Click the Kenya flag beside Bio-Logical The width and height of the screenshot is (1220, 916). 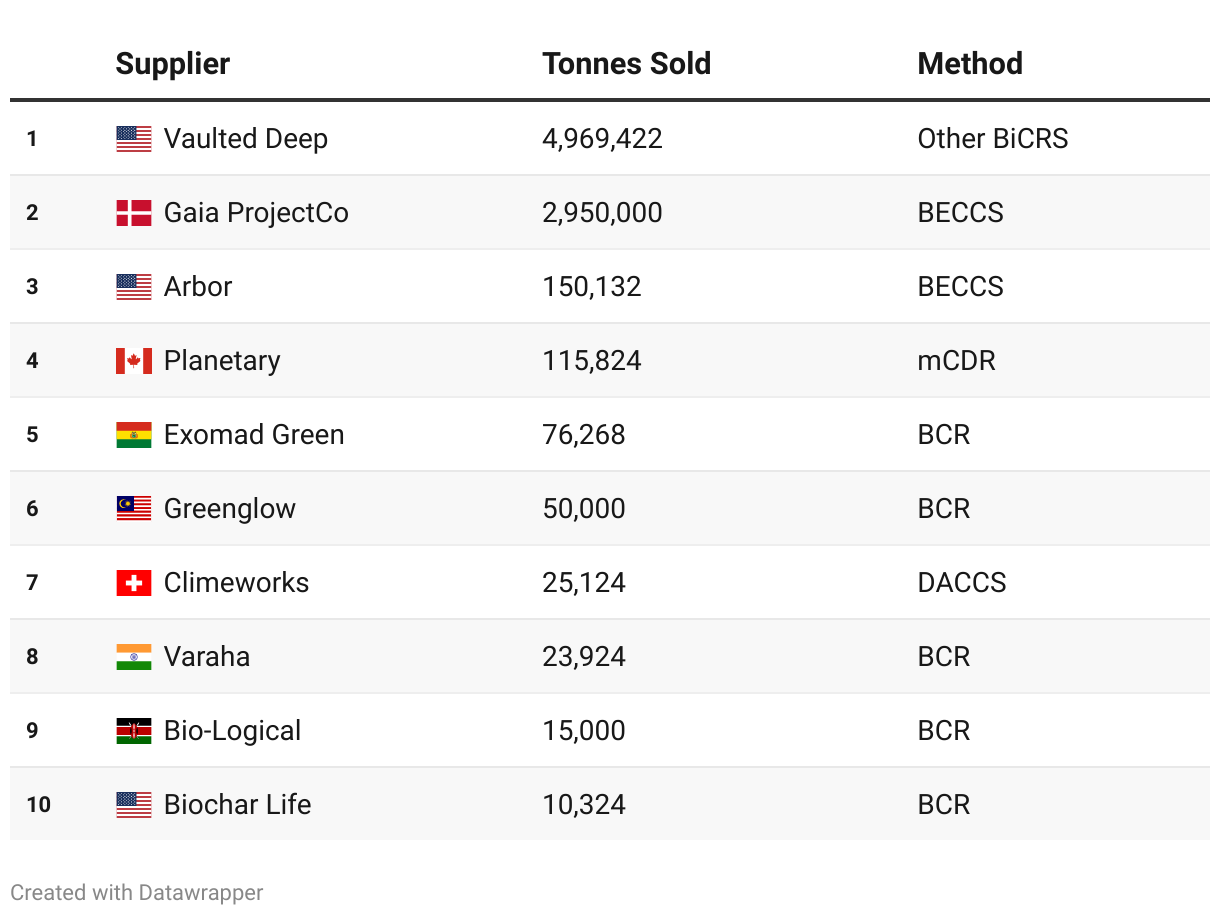pos(134,731)
